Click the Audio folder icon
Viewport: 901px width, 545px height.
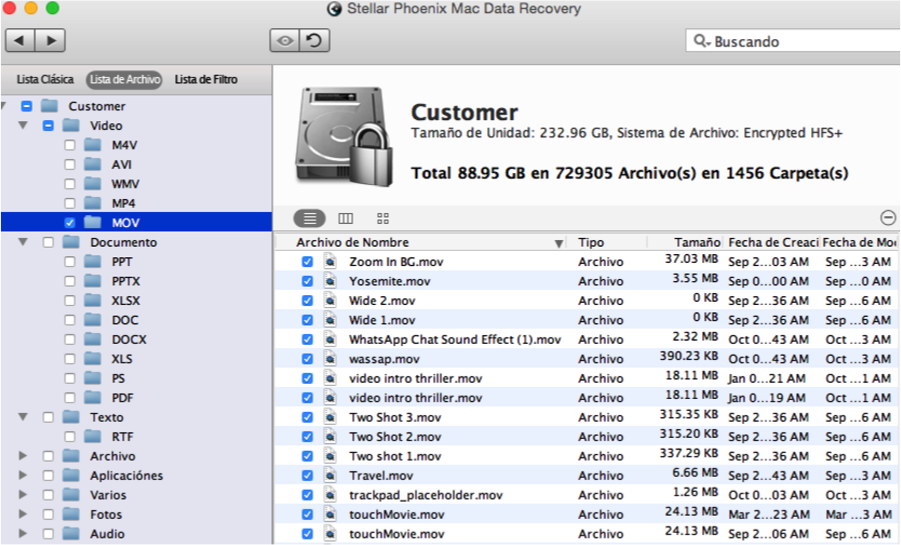71,534
